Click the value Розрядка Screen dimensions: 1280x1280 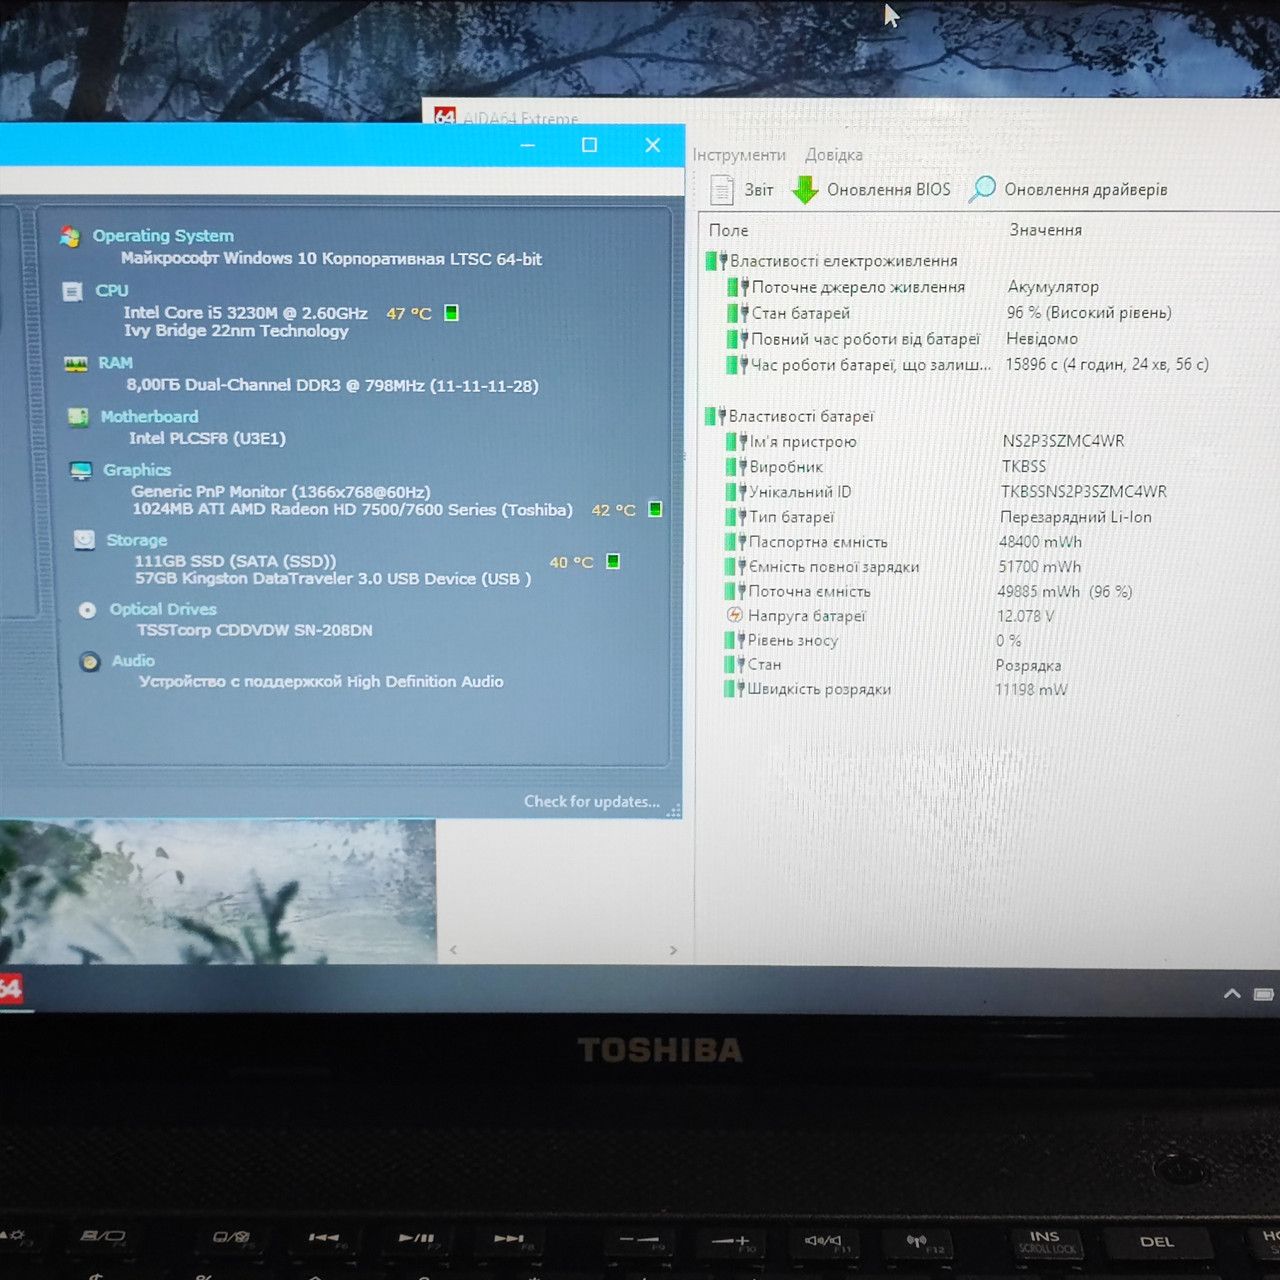(x=1029, y=665)
